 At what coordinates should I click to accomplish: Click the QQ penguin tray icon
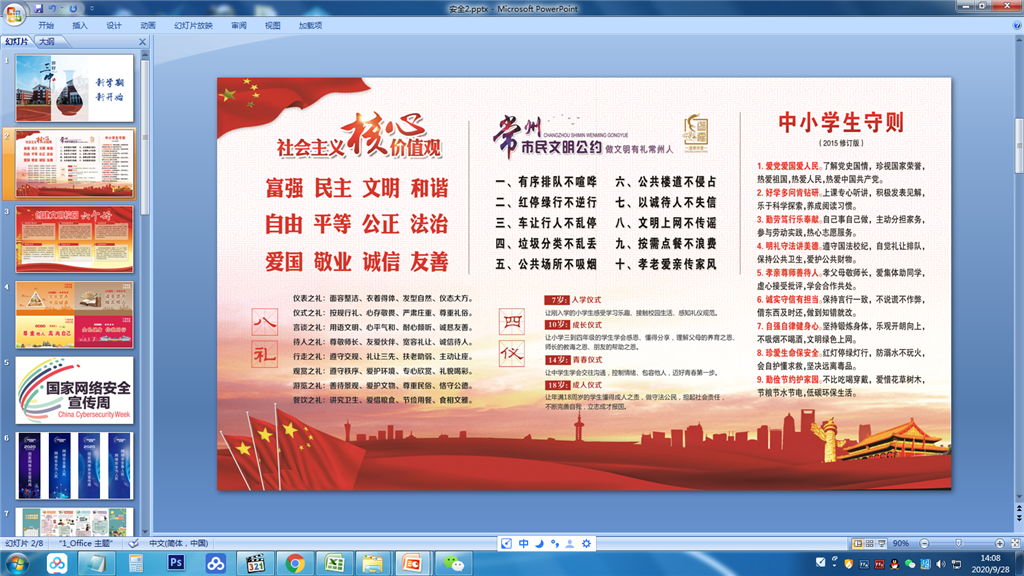tap(894, 564)
